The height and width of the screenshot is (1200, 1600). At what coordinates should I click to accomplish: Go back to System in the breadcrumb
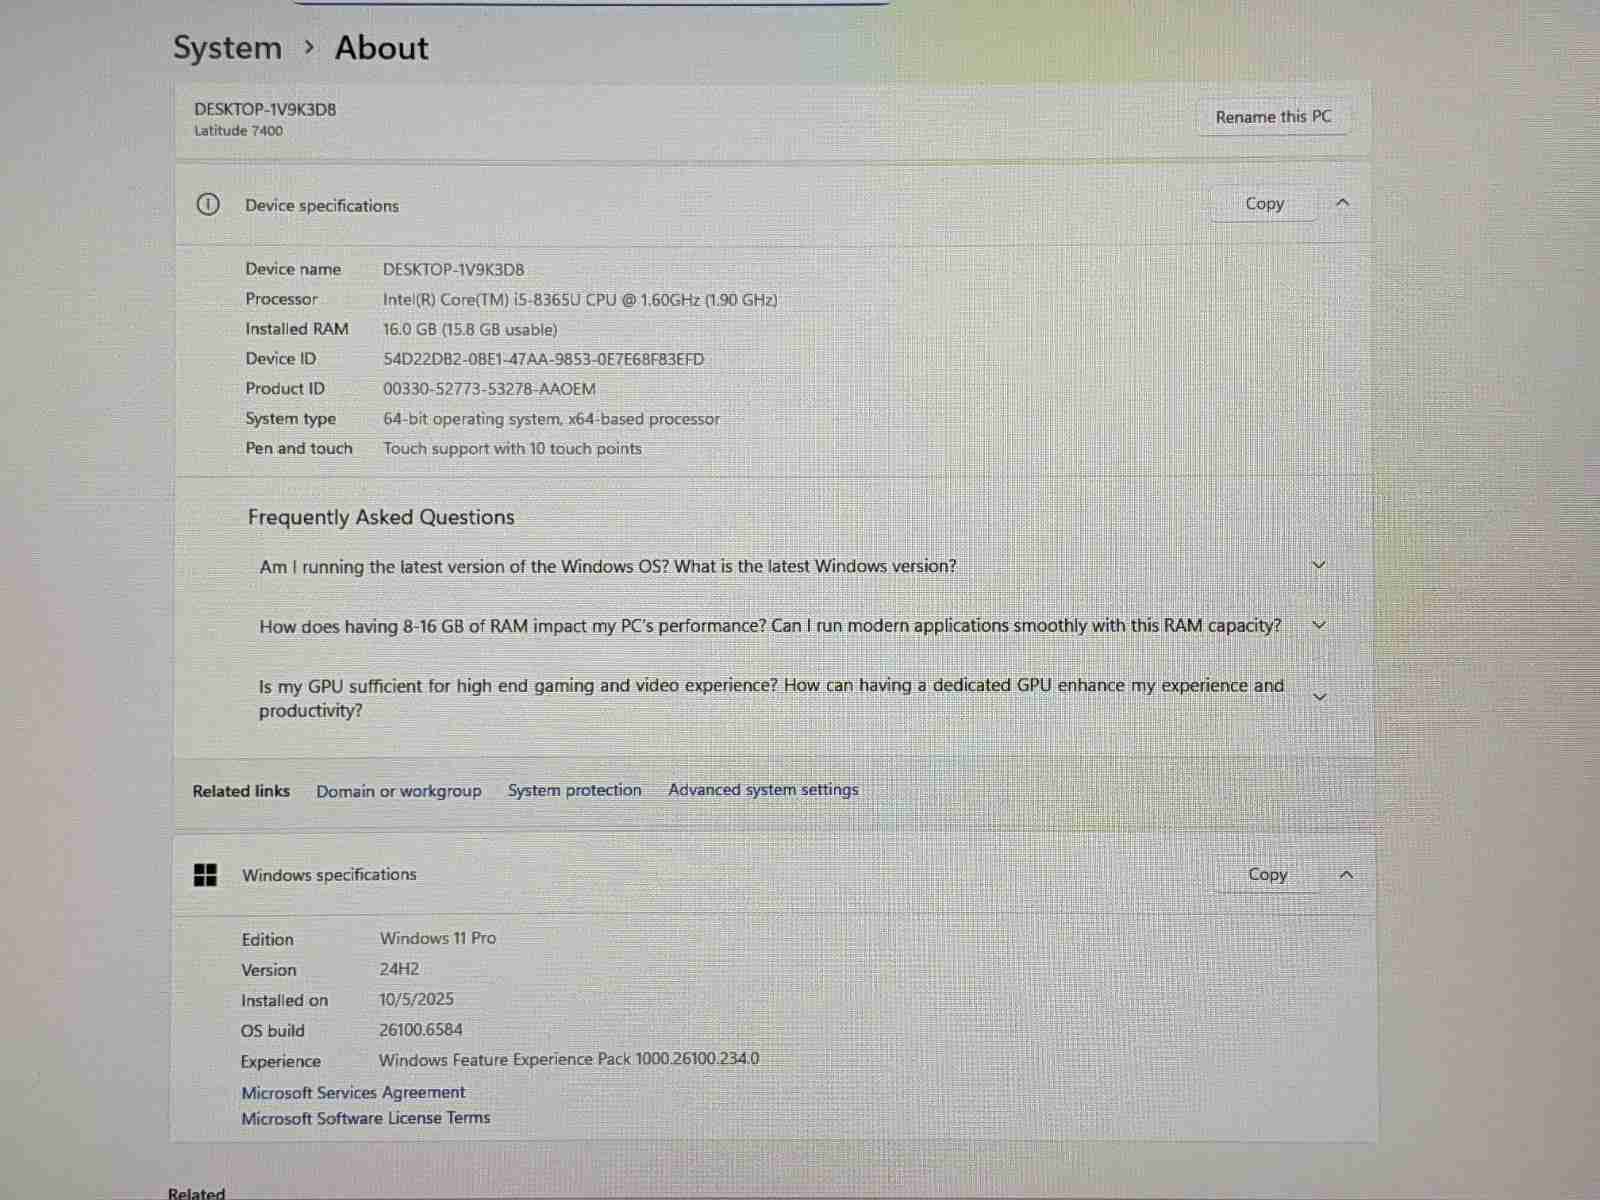pyautogui.click(x=227, y=48)
